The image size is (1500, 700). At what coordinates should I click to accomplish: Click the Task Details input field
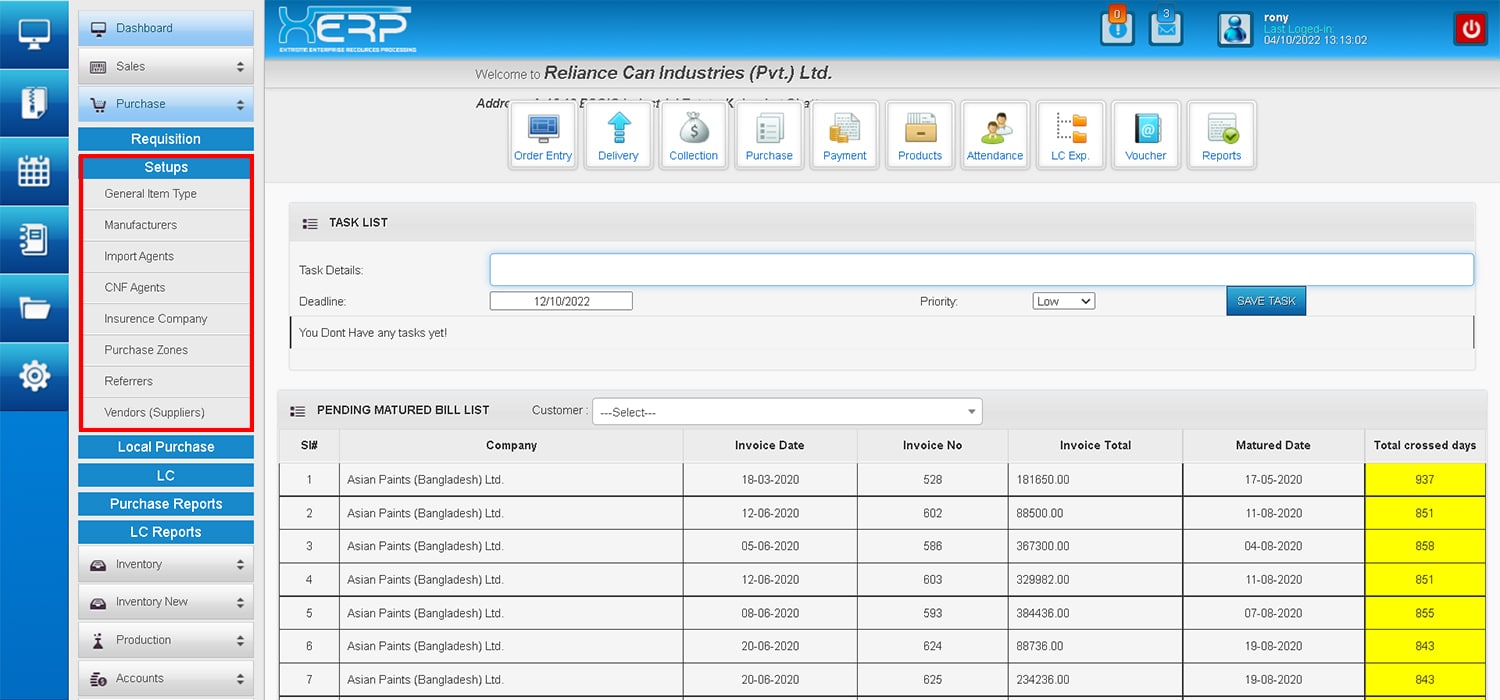(x=981, y=270)
